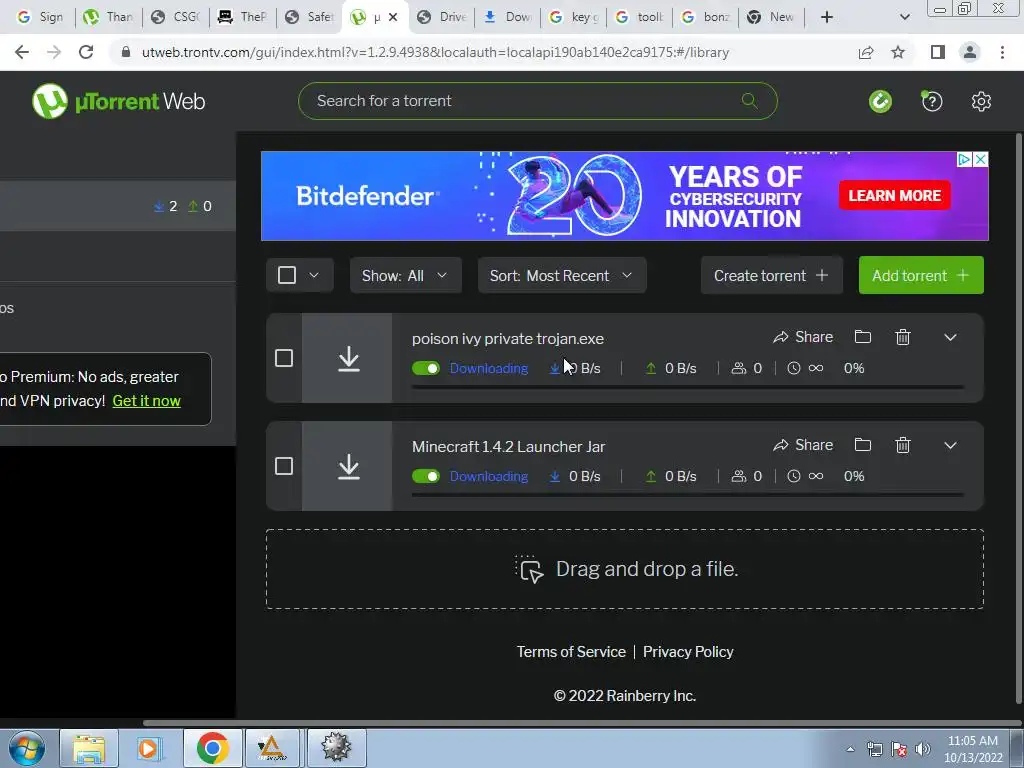This screenshot has width=1024, height=768.
Task: Delete the poison ivy private trojan.exe torrent
Action: (903, 337)
